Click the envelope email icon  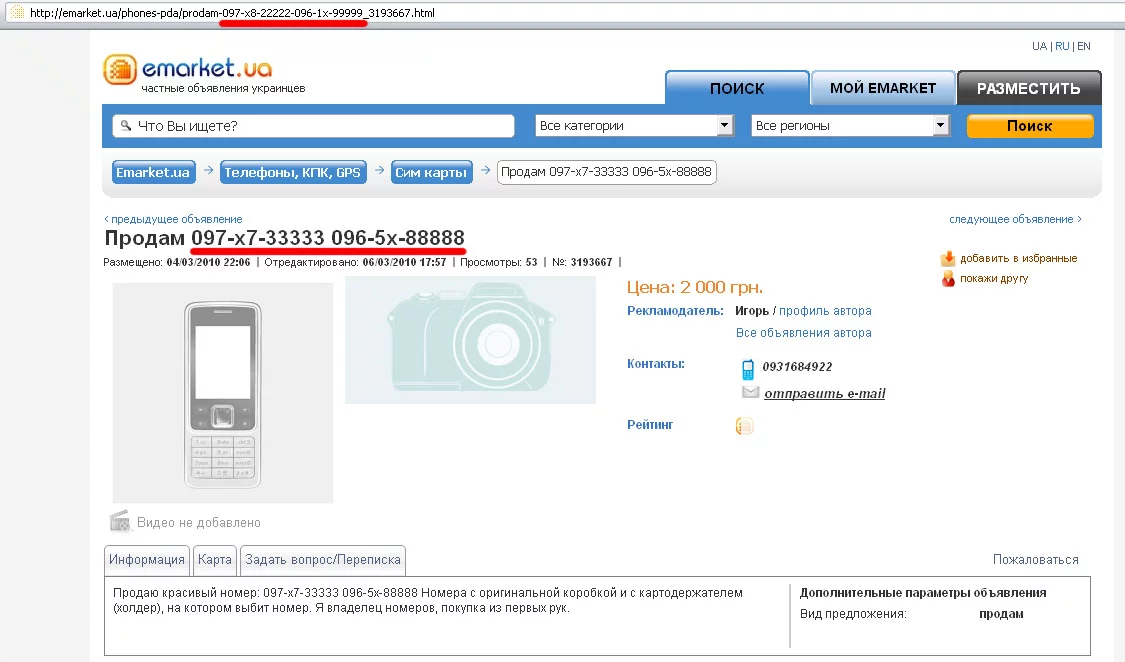pos(750,392)
